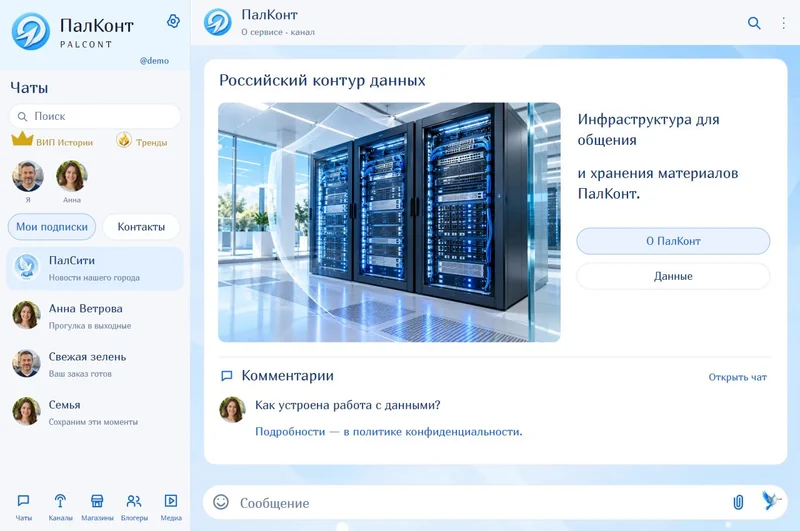Open the Чаты bottom navigation tab
The height and width of the screenshot is (531, 800).
[x=23, y=507]
